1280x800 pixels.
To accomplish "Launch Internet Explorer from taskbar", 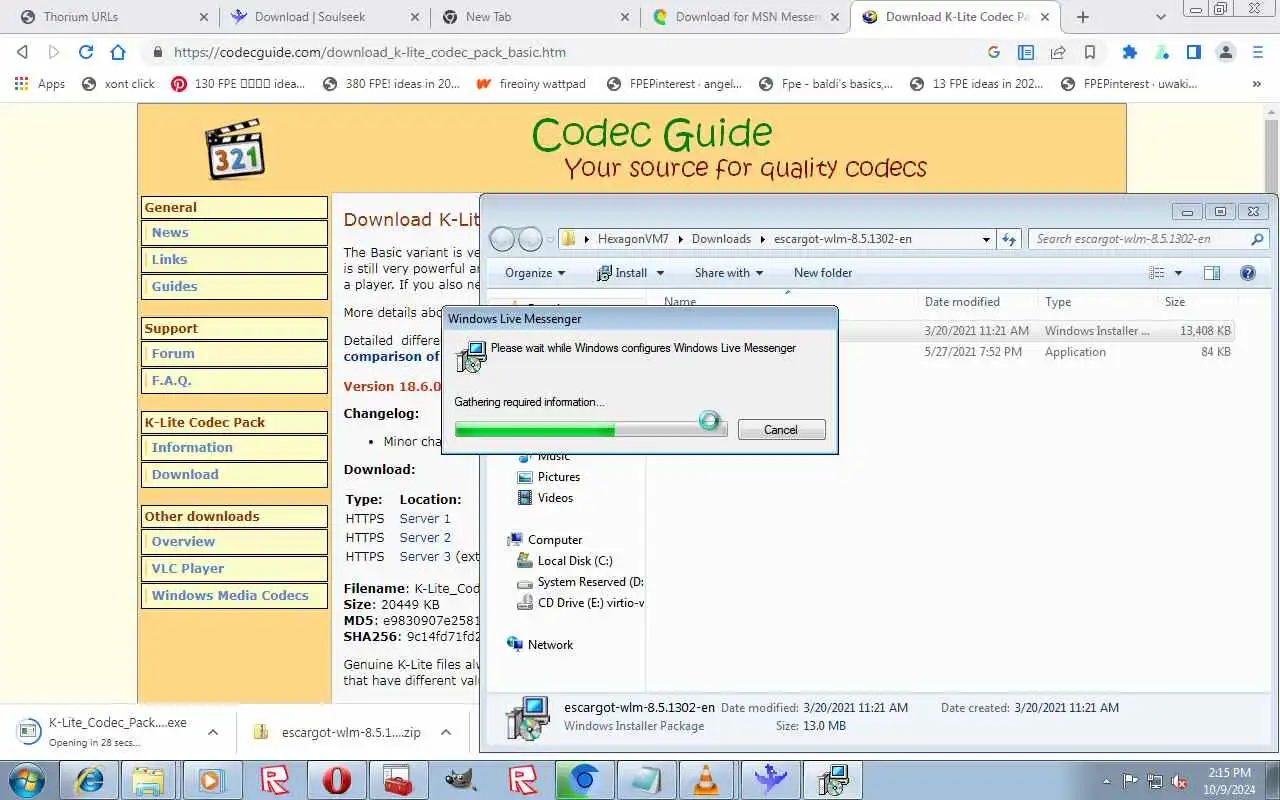I will point(89,780).
